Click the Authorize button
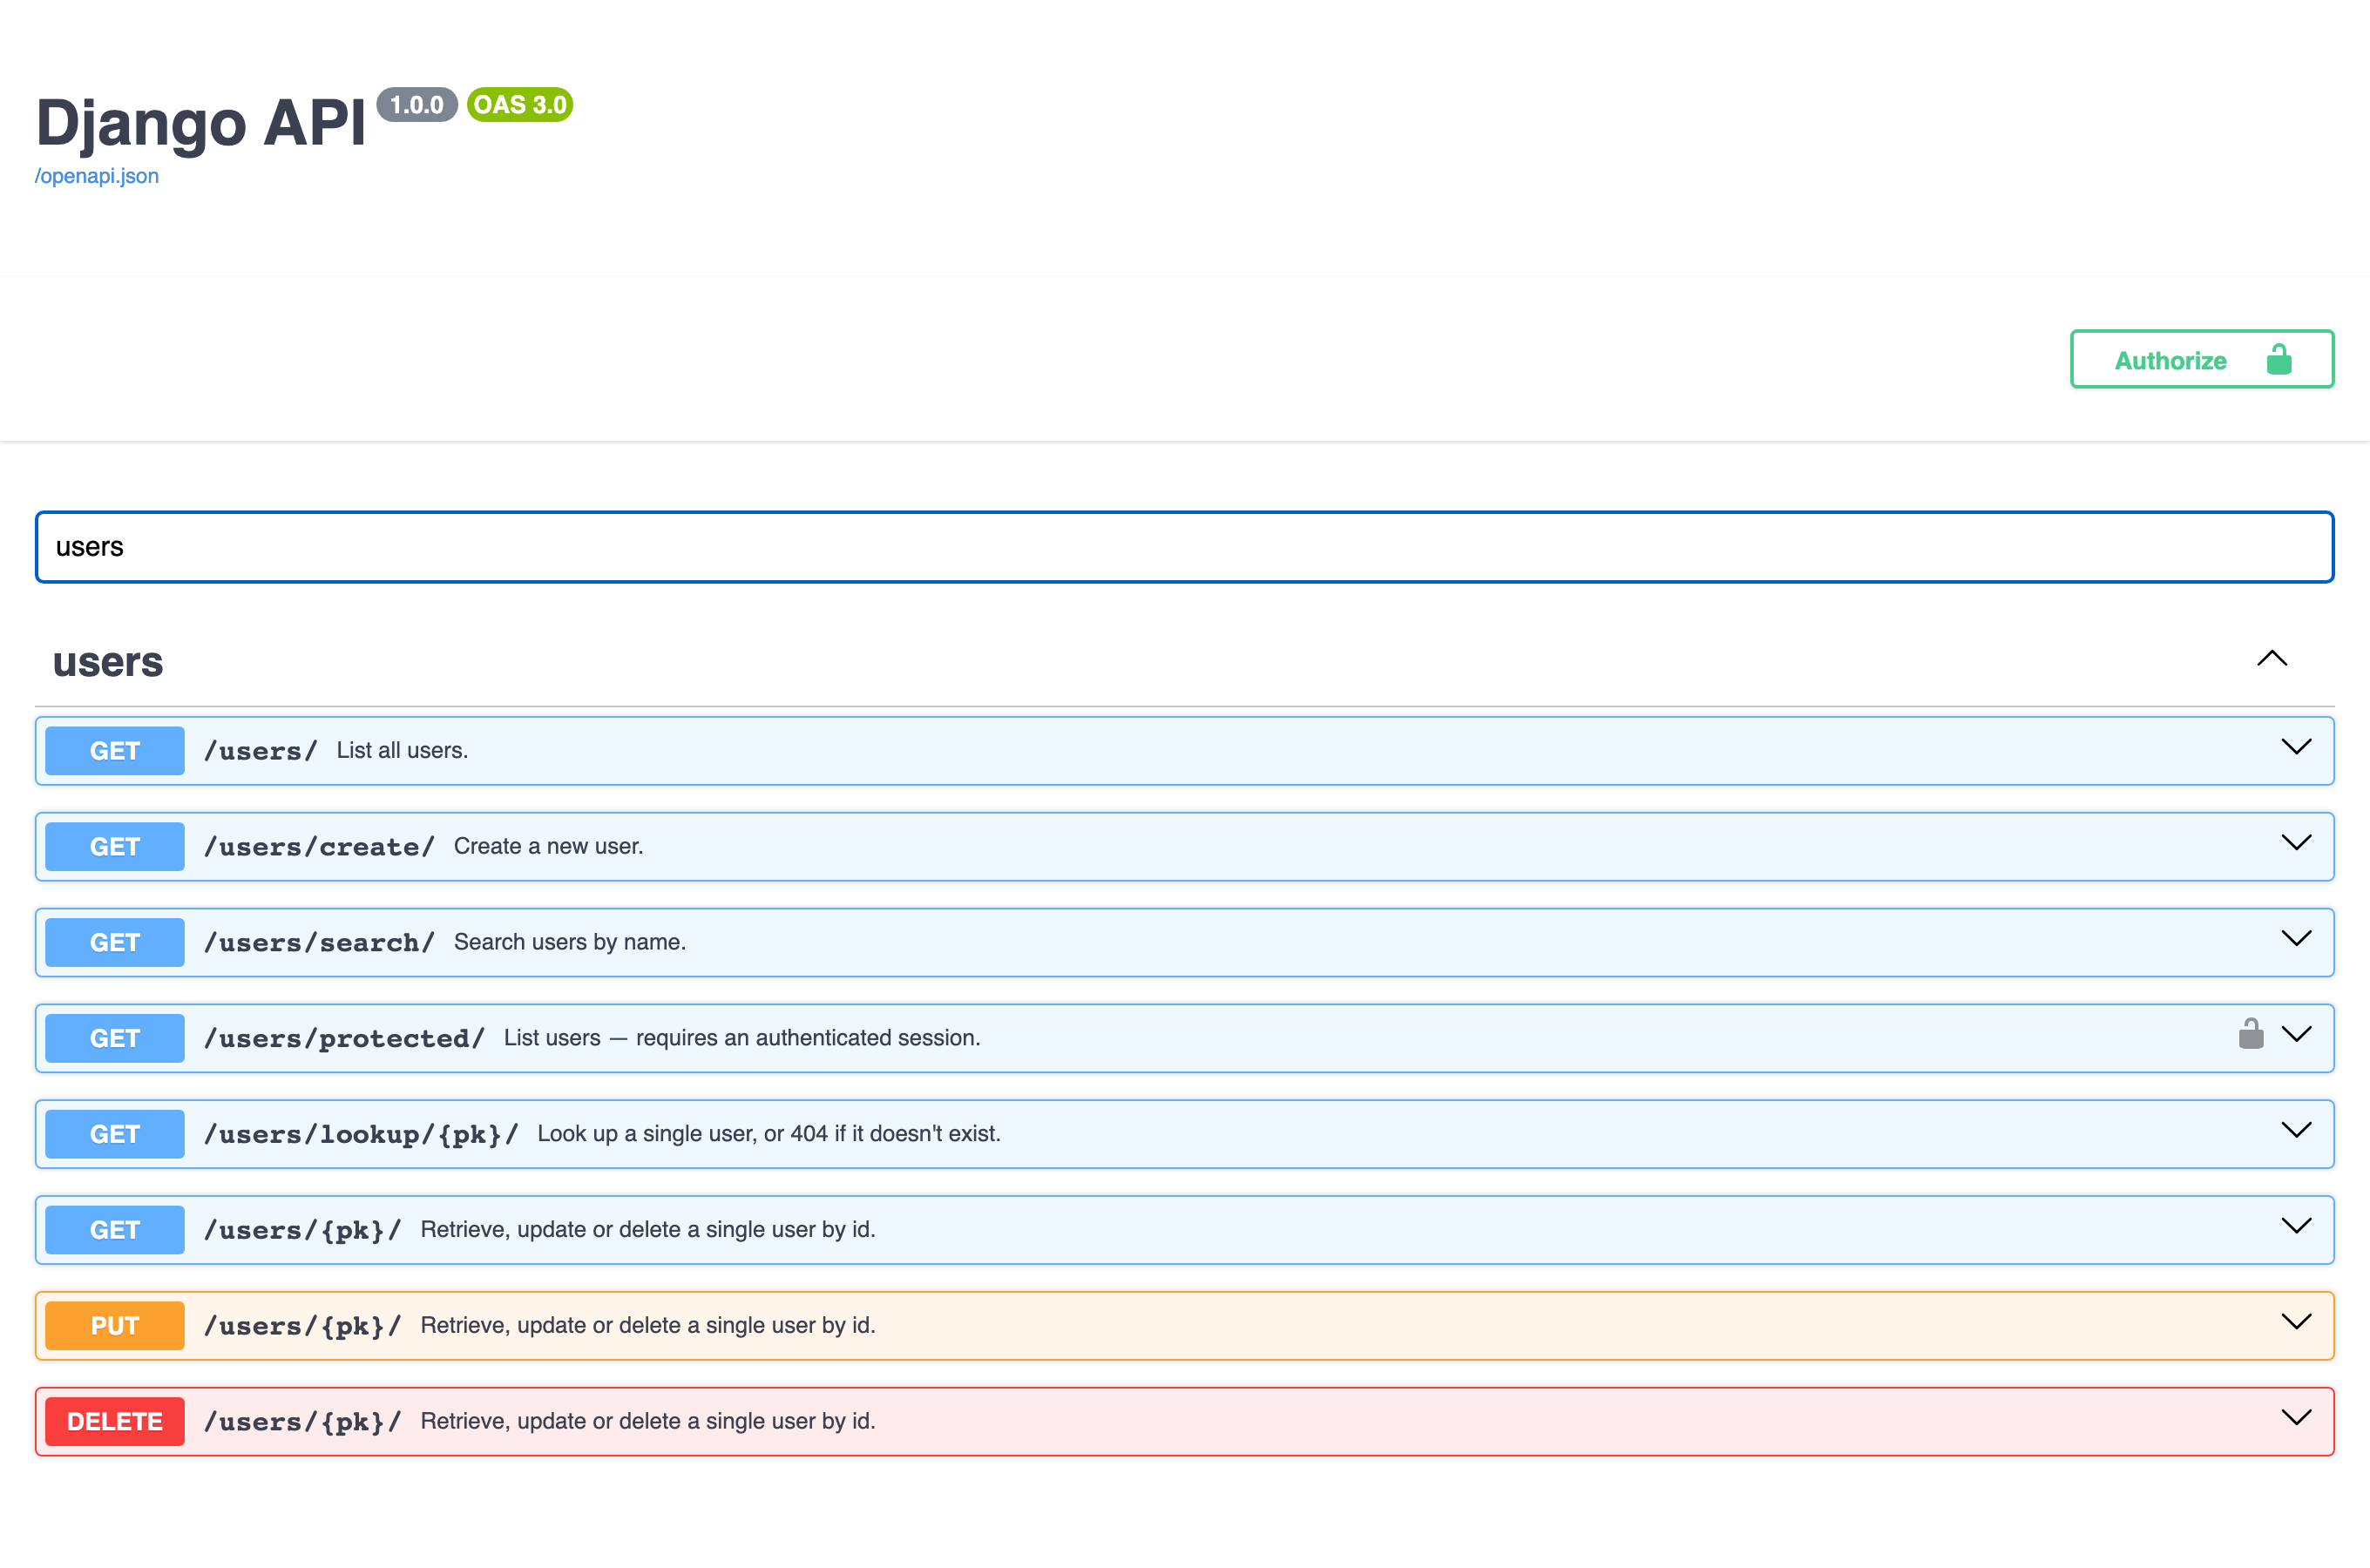Image resolution: width=2370 pixels, height=1568 pixels. pyautogui.click(x=2202, y=359)
